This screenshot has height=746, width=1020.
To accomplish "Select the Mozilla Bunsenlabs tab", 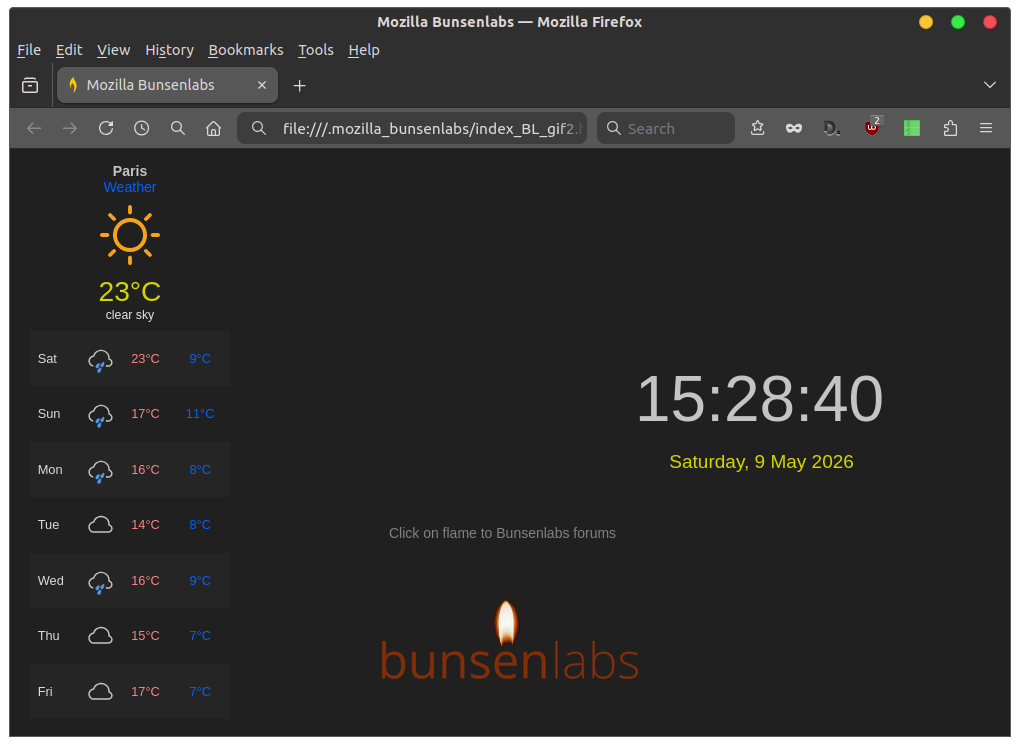I will click(x=167, y=85).
